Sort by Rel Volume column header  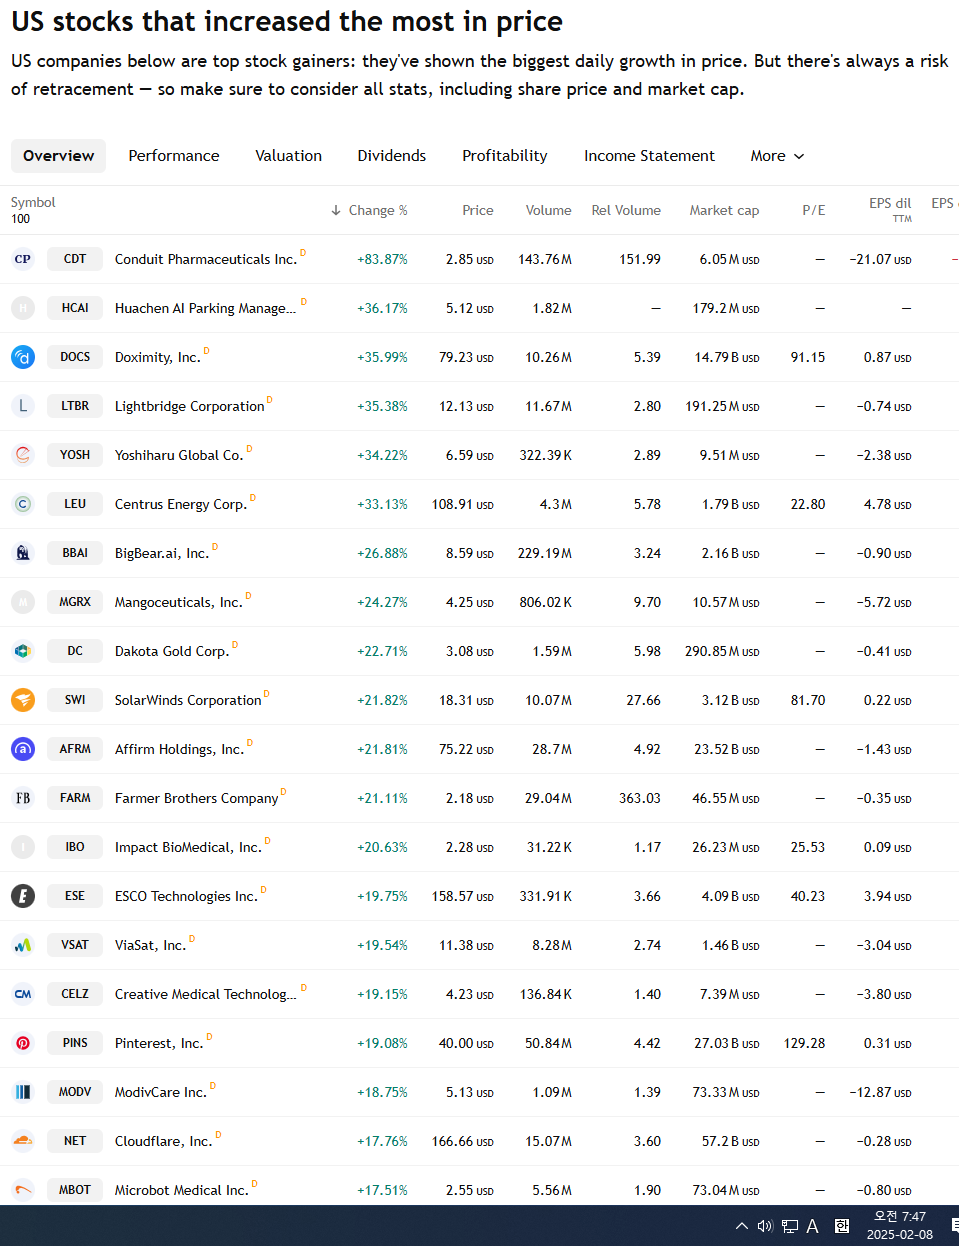626,210
